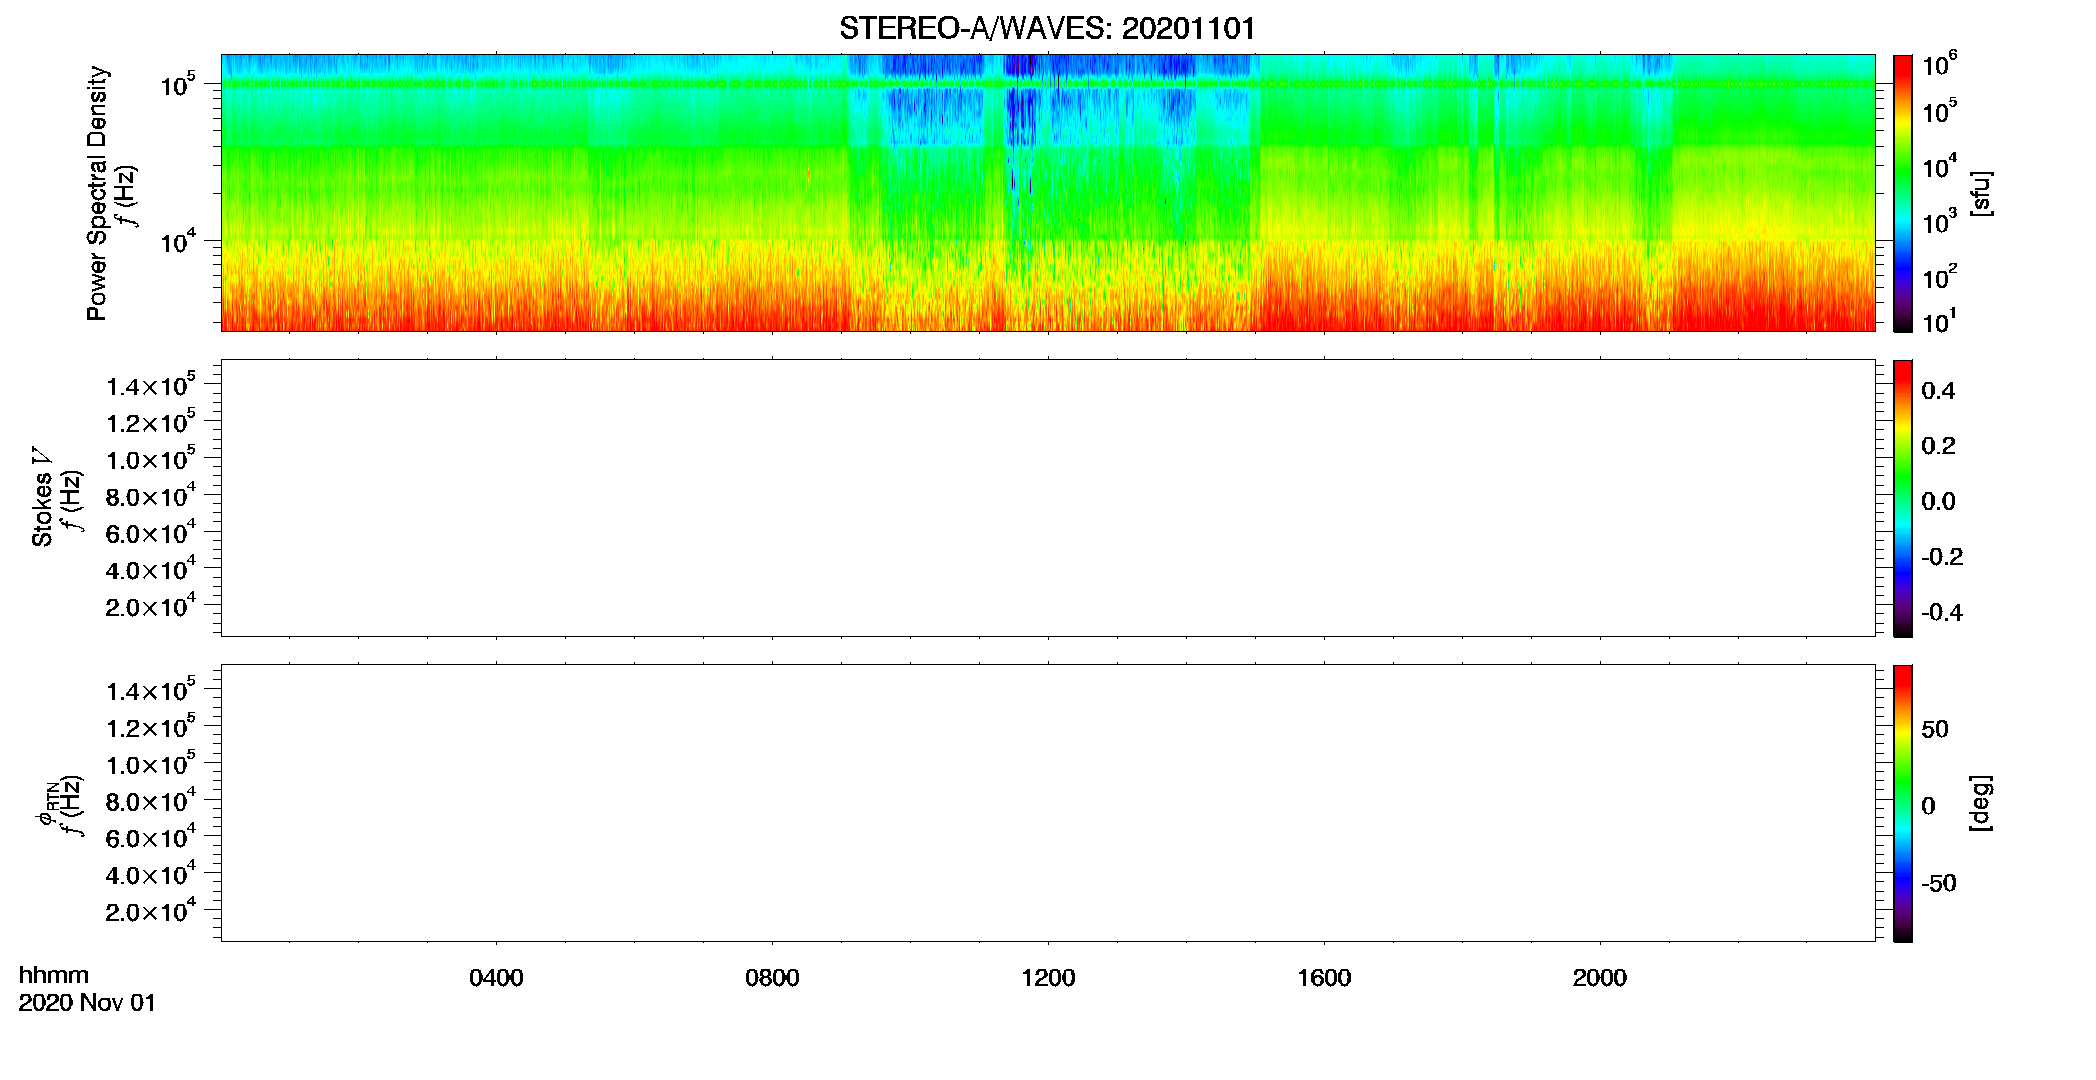This screenshot has width=2096, height=1080.
Task: Click the [deg] unit label
Action: point(1980,803)
